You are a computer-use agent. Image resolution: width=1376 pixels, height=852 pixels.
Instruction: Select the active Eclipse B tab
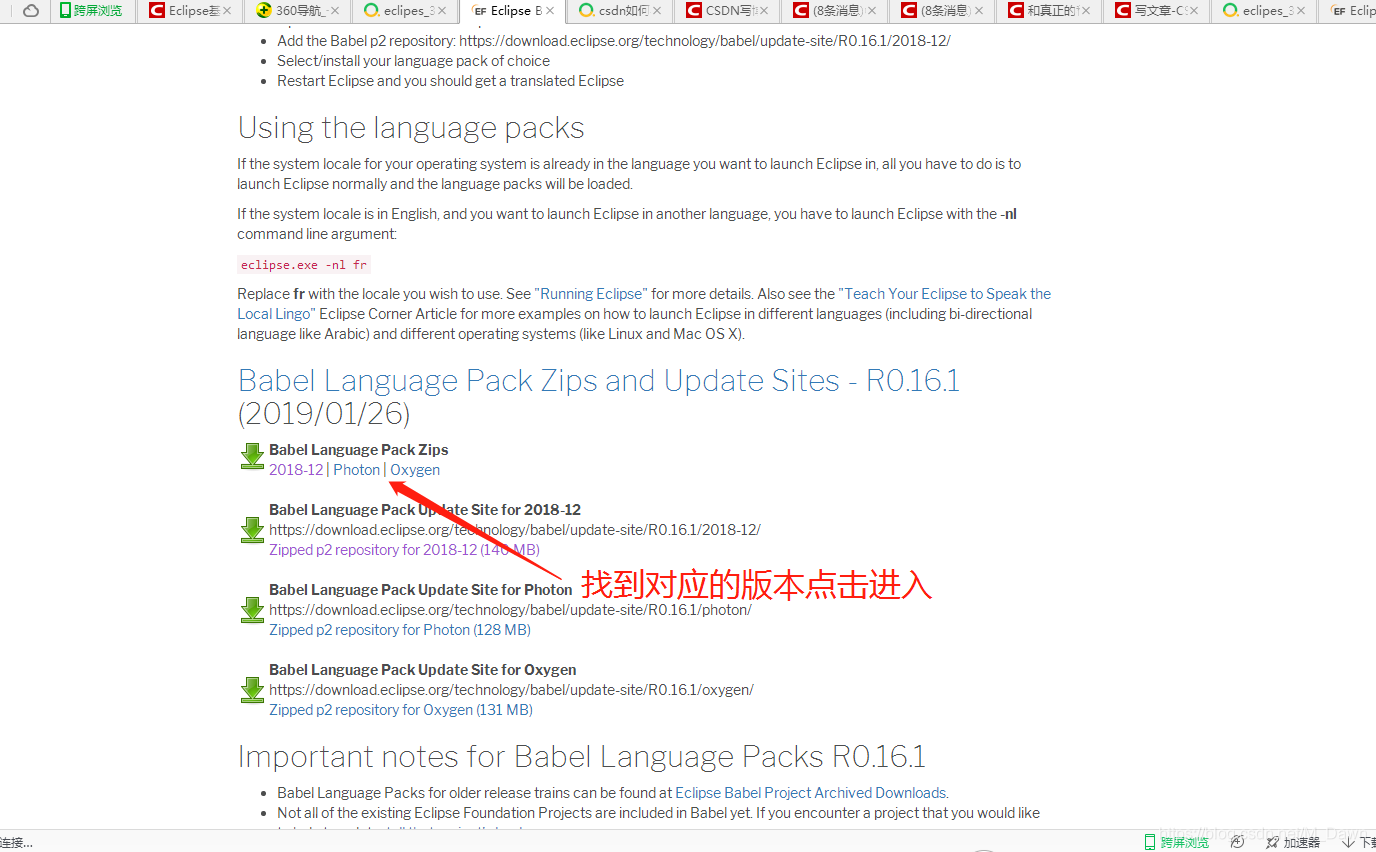pyautogui.click(x=512, y=11)
